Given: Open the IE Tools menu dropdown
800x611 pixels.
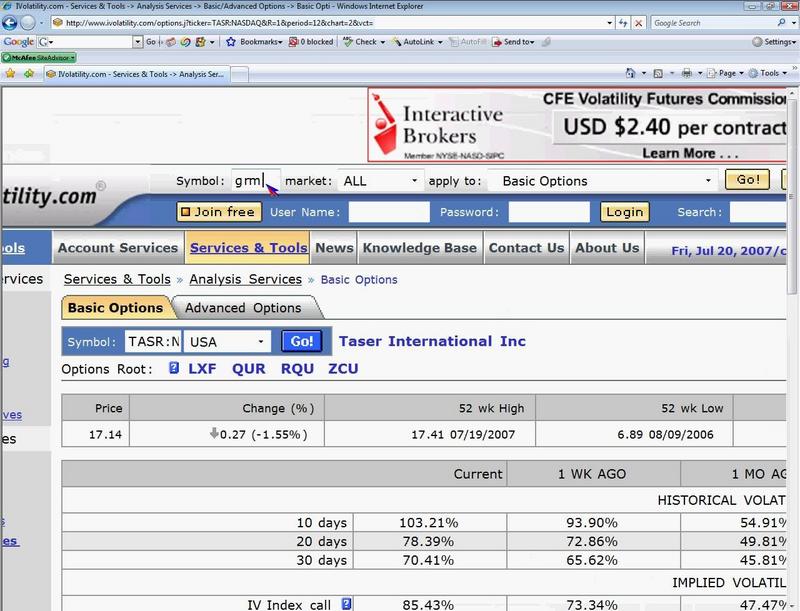Looking at the screenshot, I should pyautogui.click(x=769, y=73).
